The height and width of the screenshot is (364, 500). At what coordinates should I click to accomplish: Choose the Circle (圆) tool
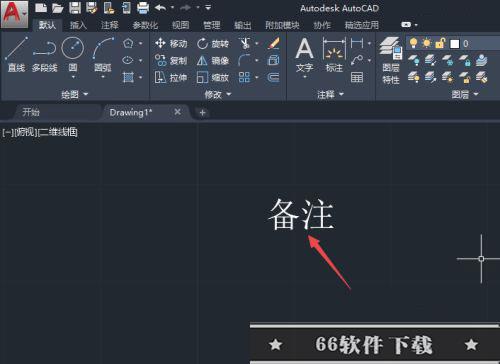(73, 57)
